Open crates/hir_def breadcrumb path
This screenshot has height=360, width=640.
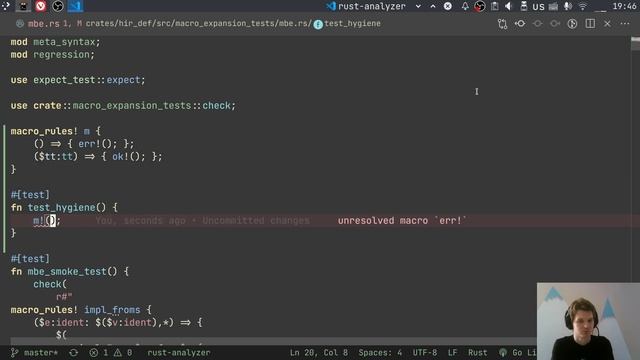pyautogui.click(x=198, y=24)
